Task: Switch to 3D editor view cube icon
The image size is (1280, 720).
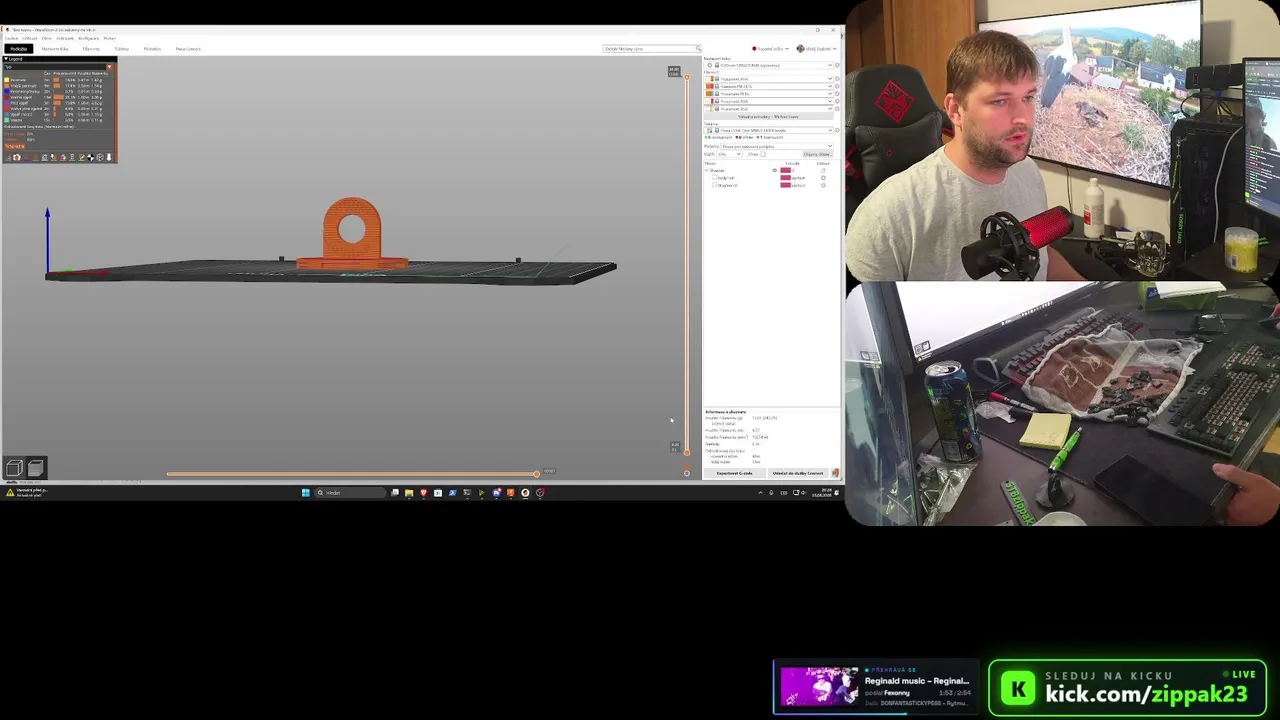Action: (14, 468)
